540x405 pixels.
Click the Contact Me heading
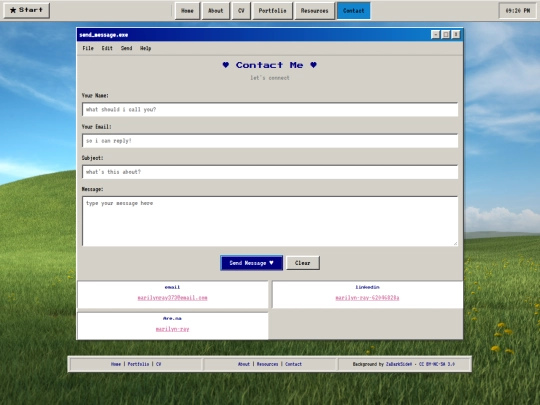(270, 65)
